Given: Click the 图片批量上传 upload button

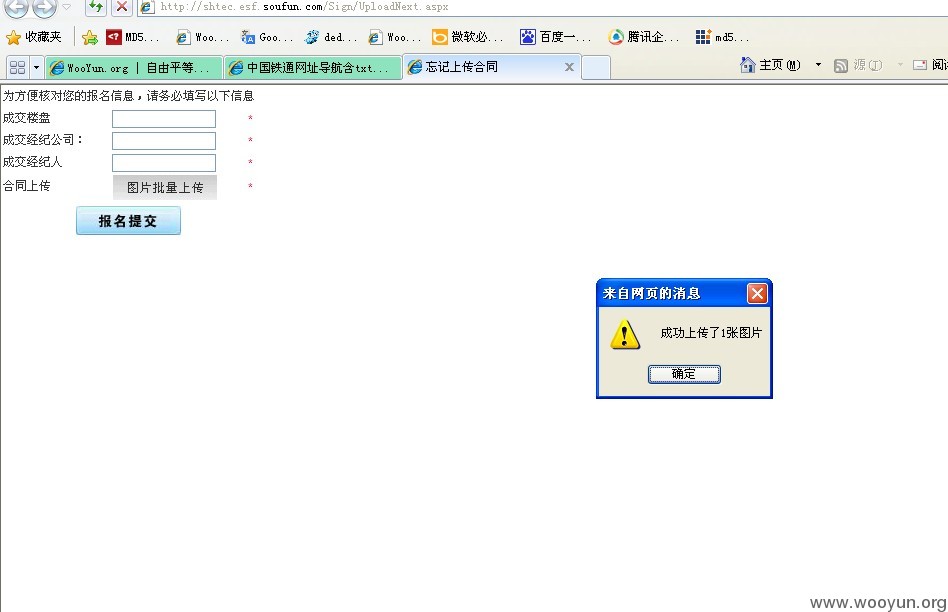Looking at the screenshot, I should 165,187.
